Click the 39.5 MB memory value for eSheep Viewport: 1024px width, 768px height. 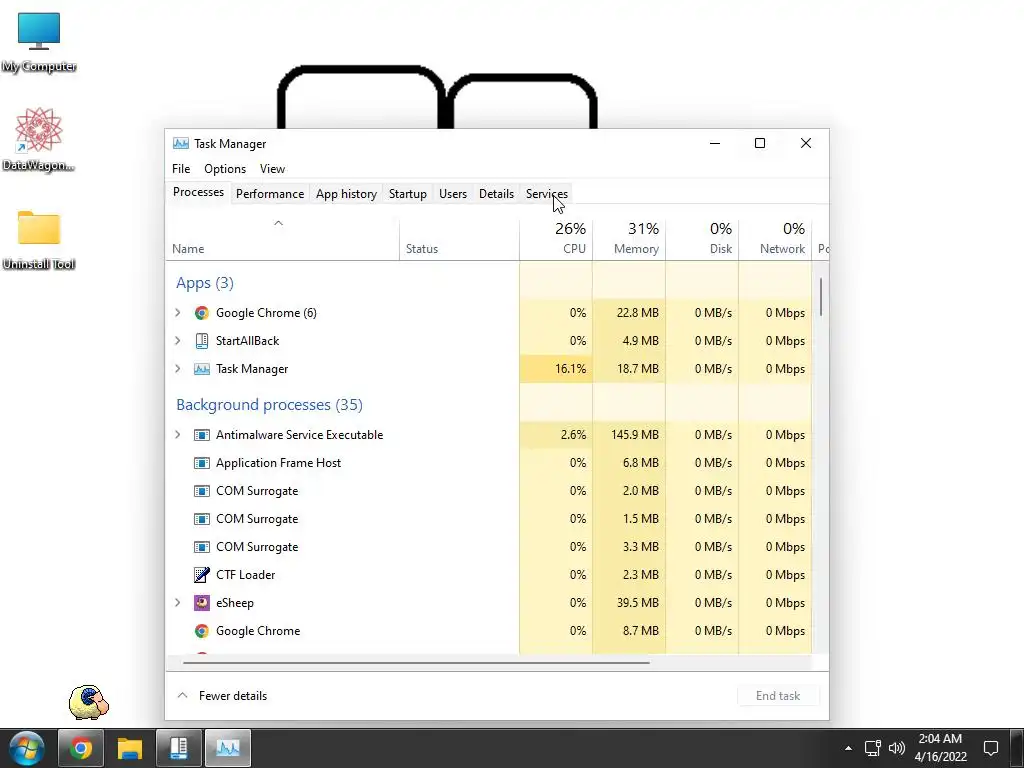click(637, 603)
